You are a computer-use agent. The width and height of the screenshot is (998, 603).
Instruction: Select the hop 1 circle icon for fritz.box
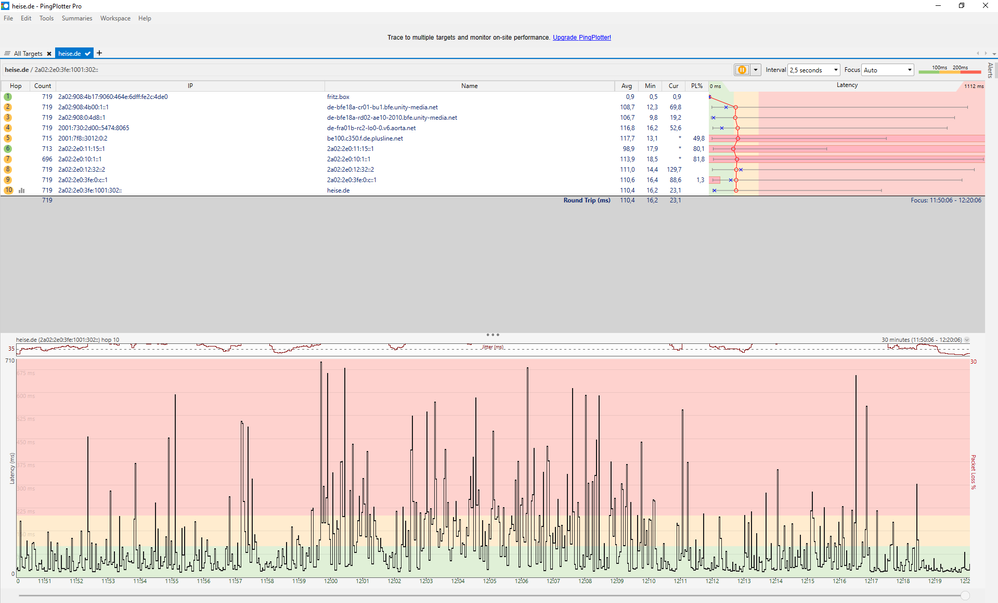(x=8, y=97)
